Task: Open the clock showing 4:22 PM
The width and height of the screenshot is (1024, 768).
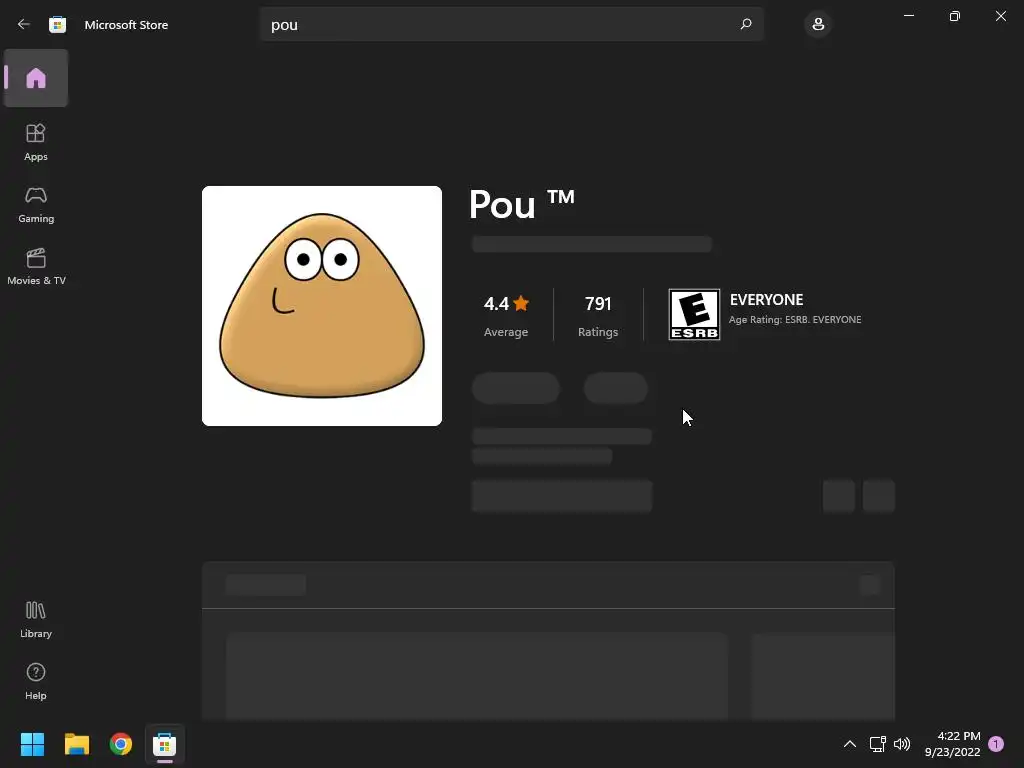Action: (952, 744)
